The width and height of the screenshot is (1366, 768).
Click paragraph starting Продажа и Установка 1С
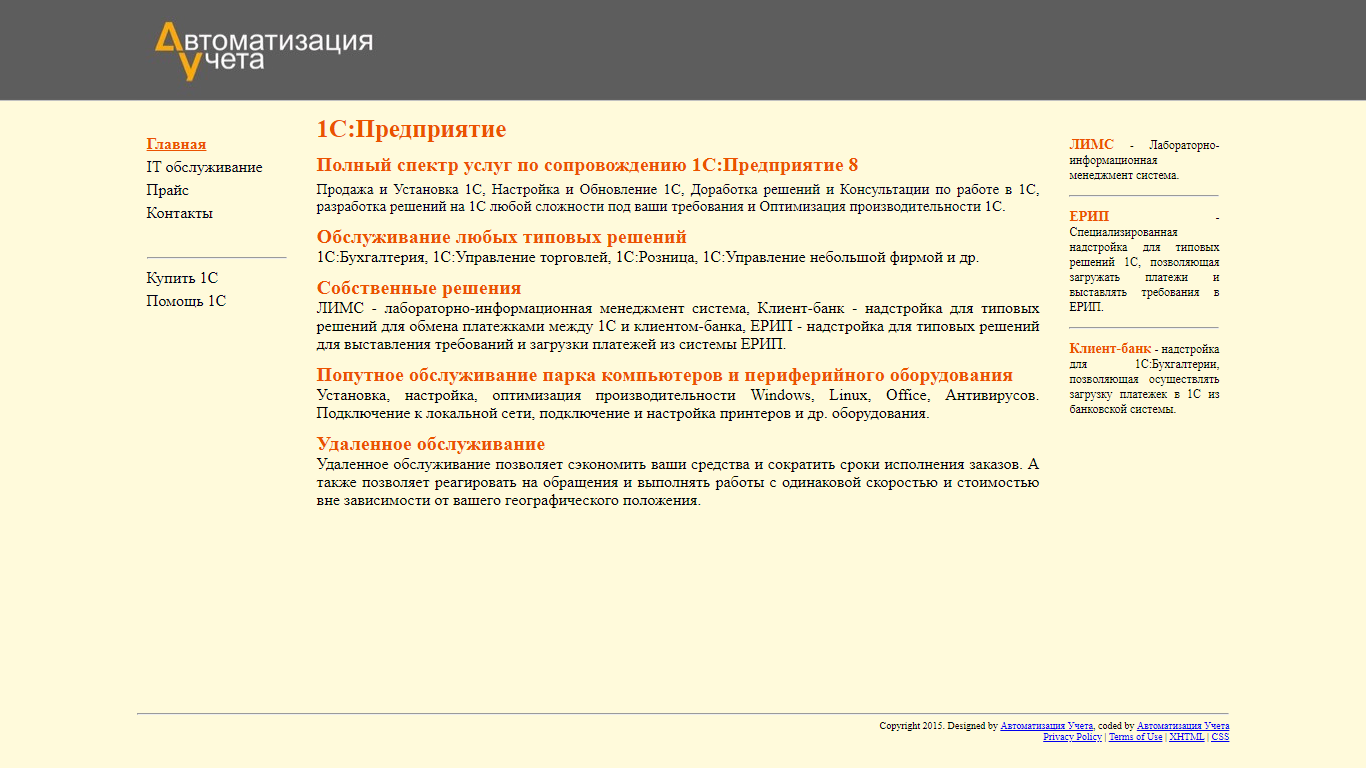pos(678,198)
